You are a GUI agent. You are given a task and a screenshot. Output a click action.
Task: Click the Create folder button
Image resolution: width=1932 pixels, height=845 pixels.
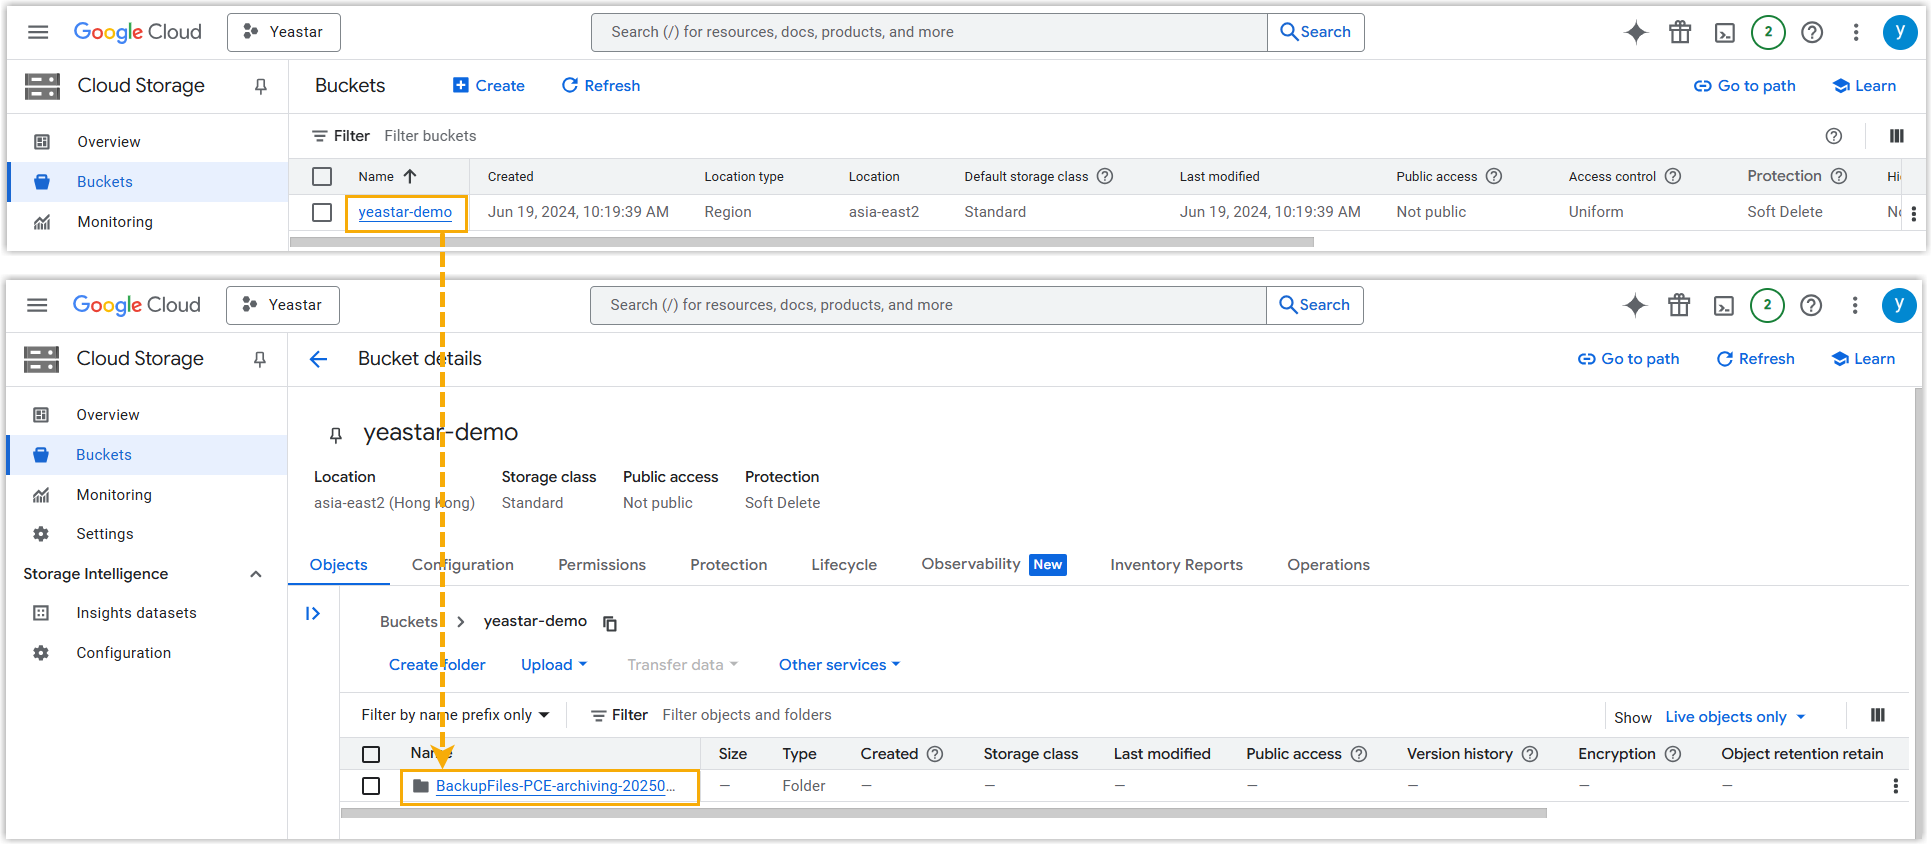(x=437, y=665)
